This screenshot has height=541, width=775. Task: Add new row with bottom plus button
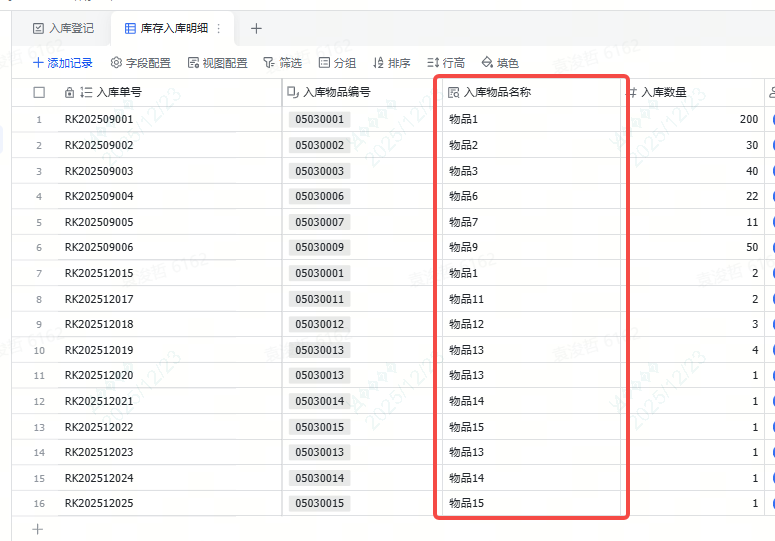[x=39, y=529]
